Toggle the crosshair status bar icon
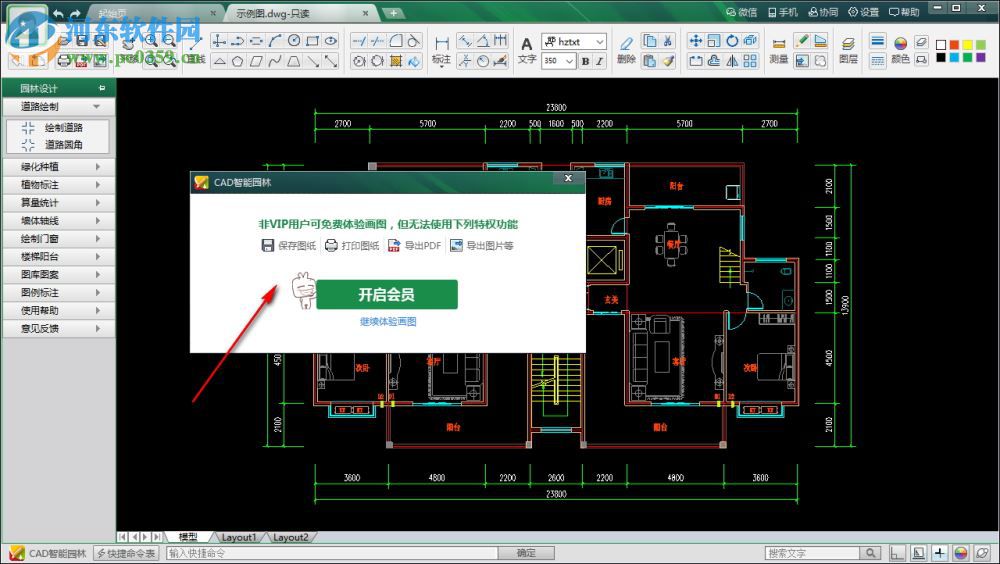 939,553
